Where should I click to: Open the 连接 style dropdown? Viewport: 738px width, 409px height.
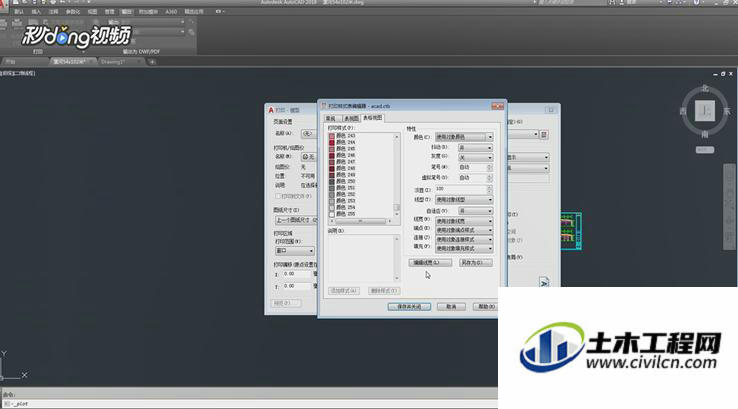[x=464, y=239]
